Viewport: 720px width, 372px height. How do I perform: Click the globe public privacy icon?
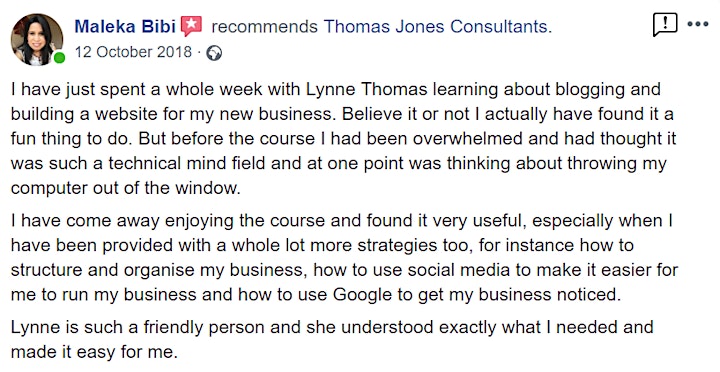click(214, 53)
